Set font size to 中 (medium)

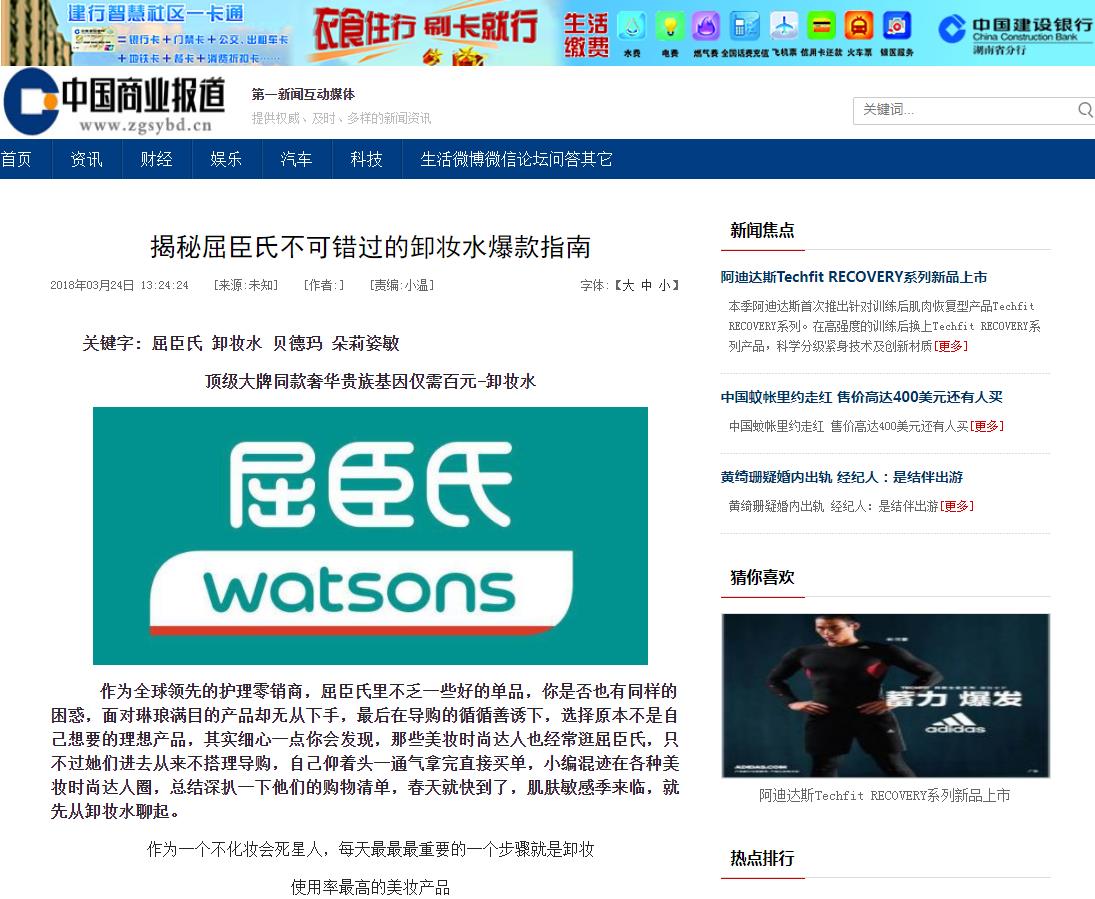pyautogui.click(x=646, y=285)
